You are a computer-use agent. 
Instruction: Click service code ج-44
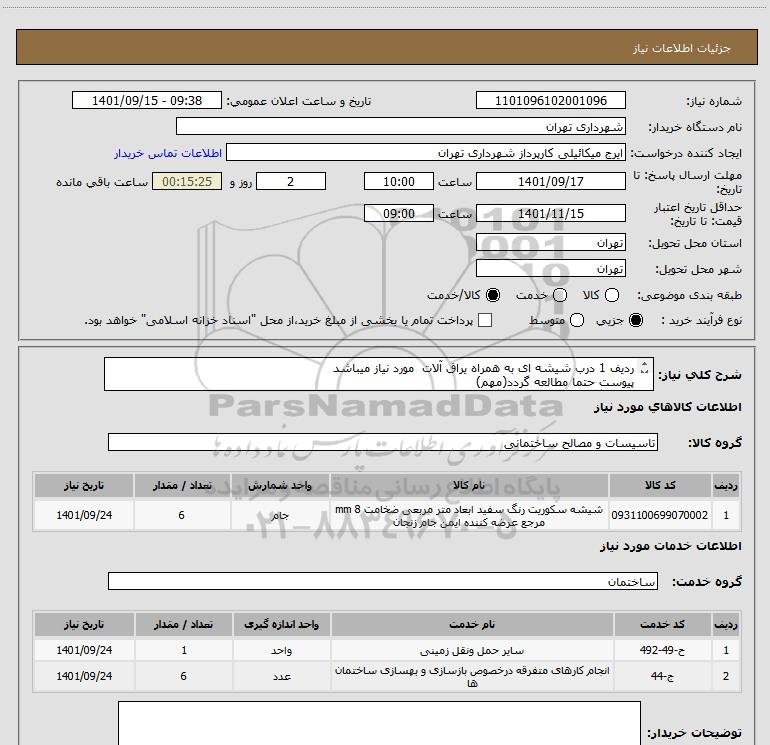tap(662, 676)
